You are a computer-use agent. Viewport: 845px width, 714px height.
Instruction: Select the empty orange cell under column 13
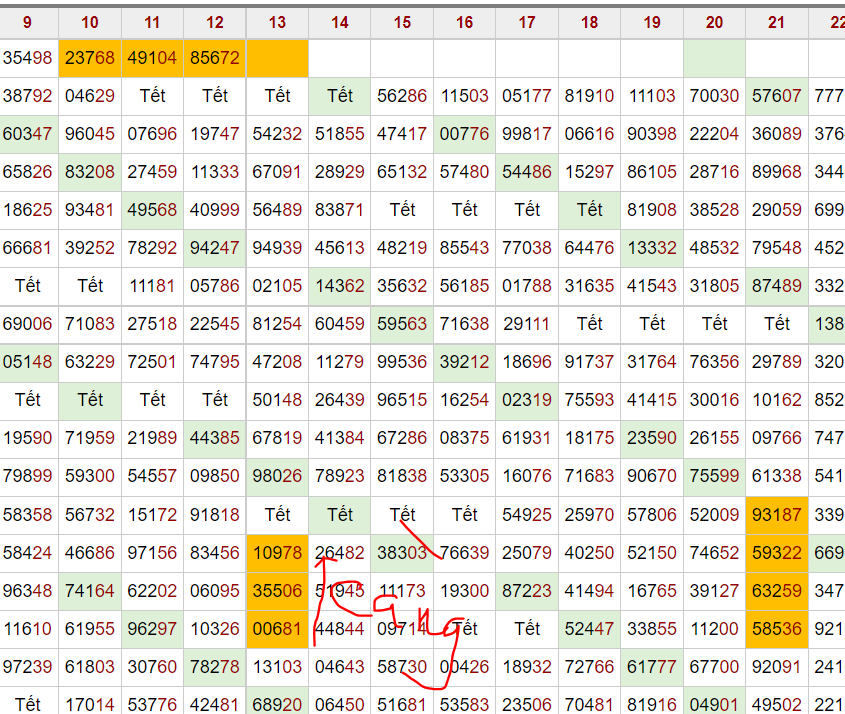(x=277, y=58)
